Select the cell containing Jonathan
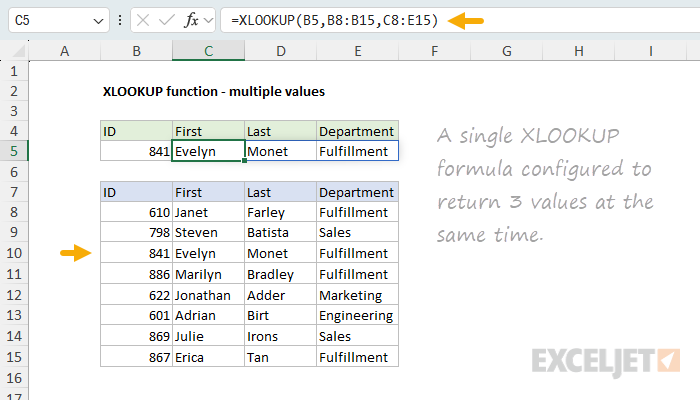 tap(208, 295)
